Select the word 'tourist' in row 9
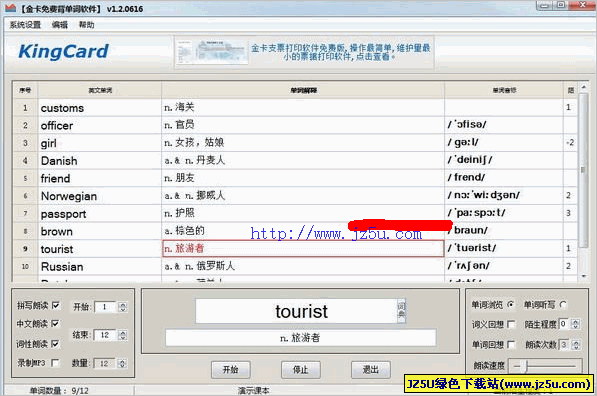 tap(57, 249)
